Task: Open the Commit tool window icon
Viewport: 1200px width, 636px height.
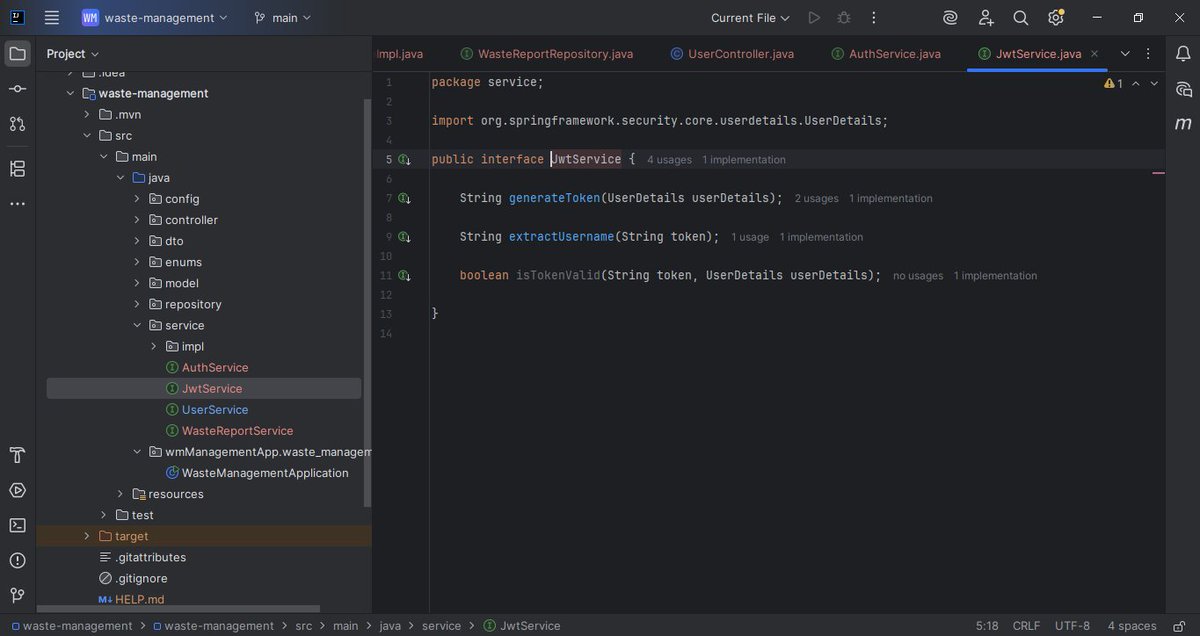Action: click(x=17, y=89)
